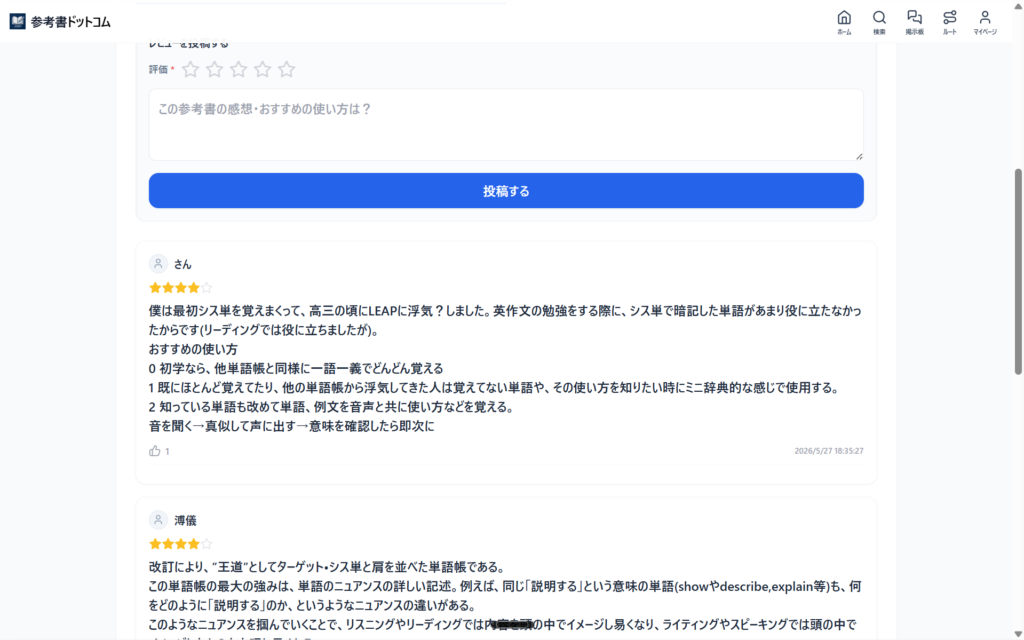Open the route icon in header

[950, 22]
